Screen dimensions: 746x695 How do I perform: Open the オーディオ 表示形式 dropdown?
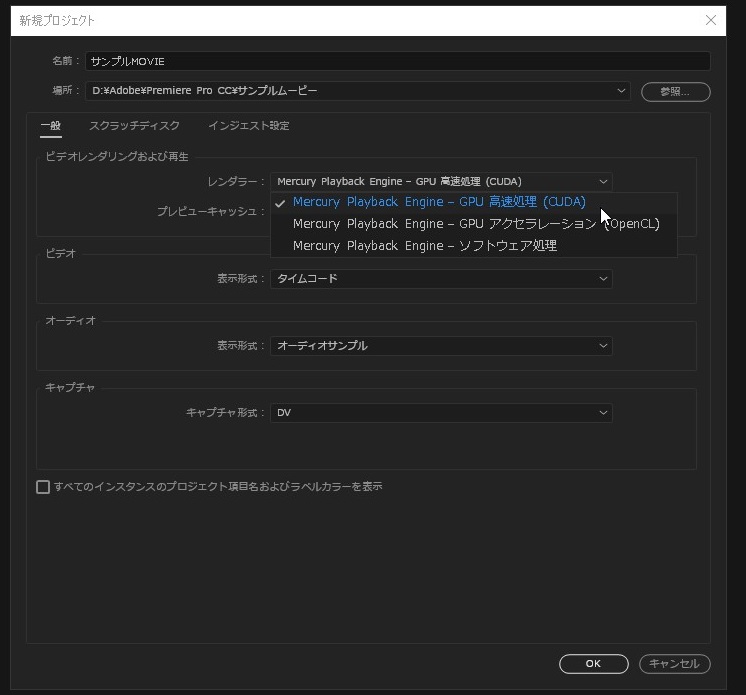click(440, 346)
